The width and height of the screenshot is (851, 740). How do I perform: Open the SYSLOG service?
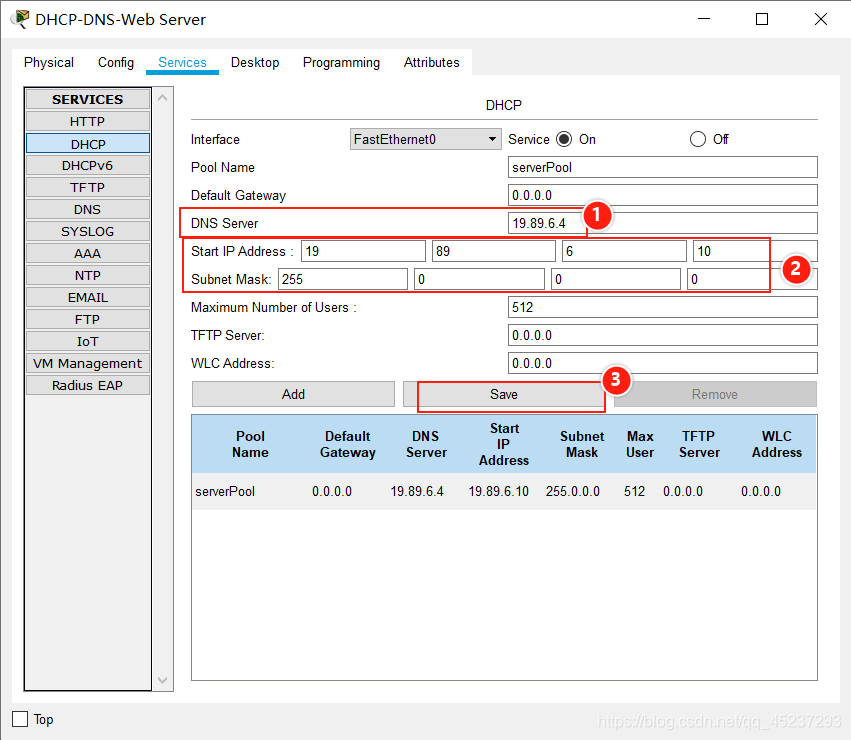(x=88, y=231)
